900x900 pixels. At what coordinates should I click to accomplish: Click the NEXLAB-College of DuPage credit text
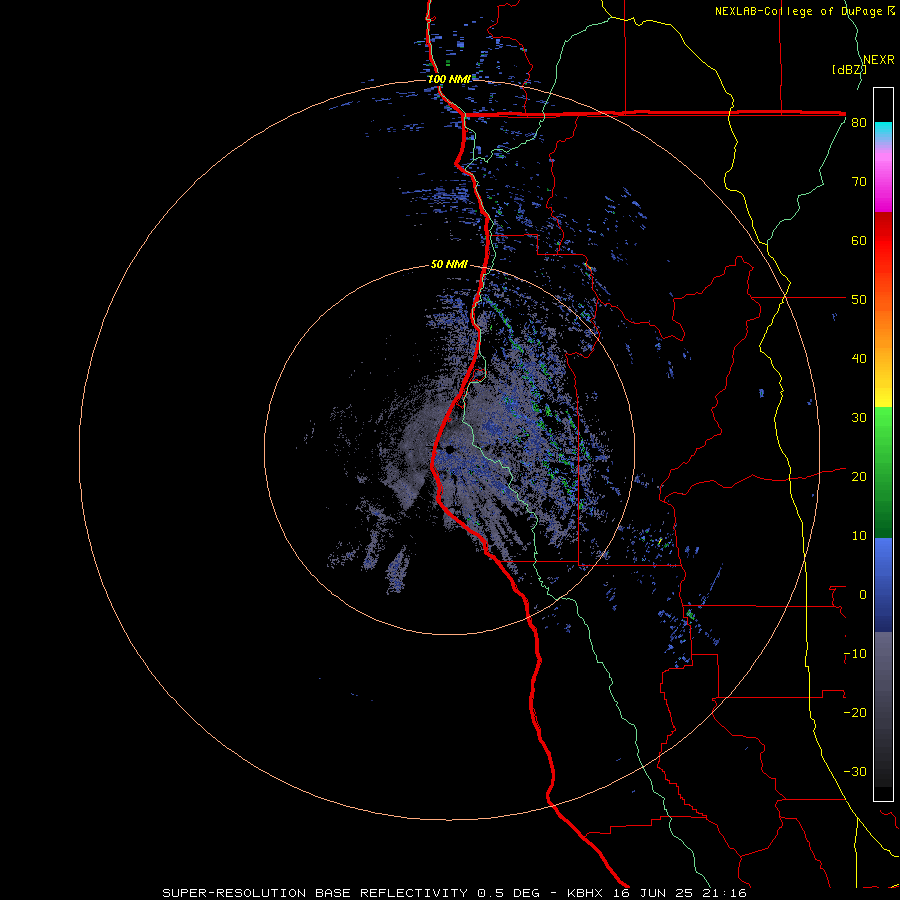point(798,11)
